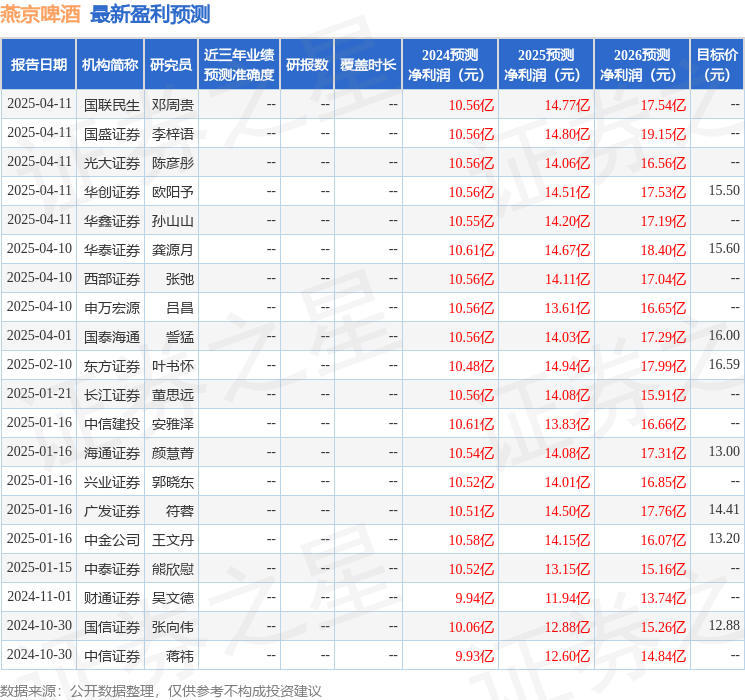This screenshot has height=700, width=745.
Task: Open the 东方证券 row institution cell
Action: point(111,366)
